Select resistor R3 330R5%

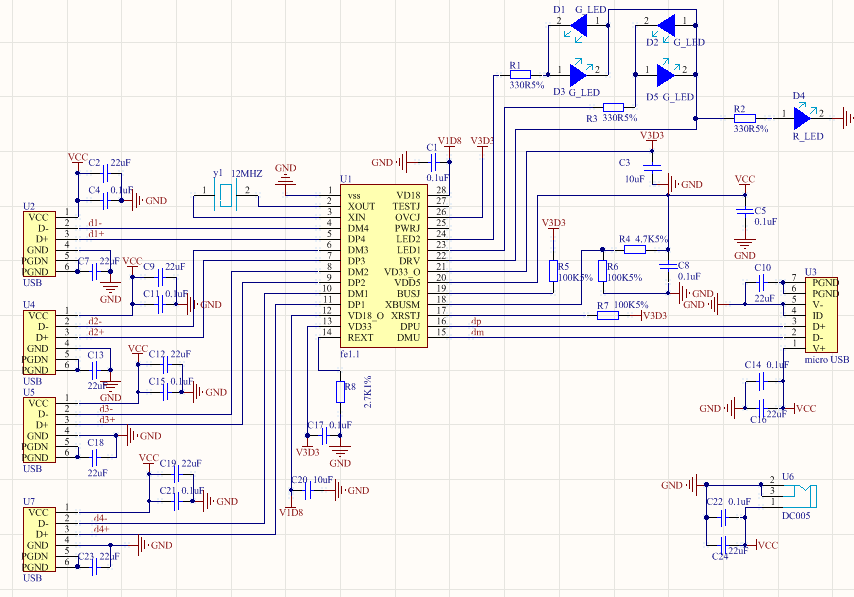coord(613,107)
